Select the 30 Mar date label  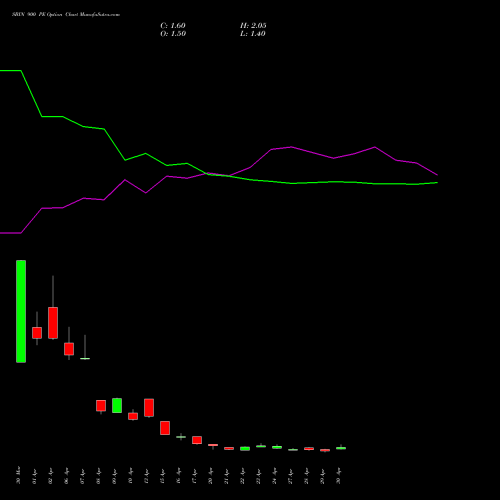(18, 475)
